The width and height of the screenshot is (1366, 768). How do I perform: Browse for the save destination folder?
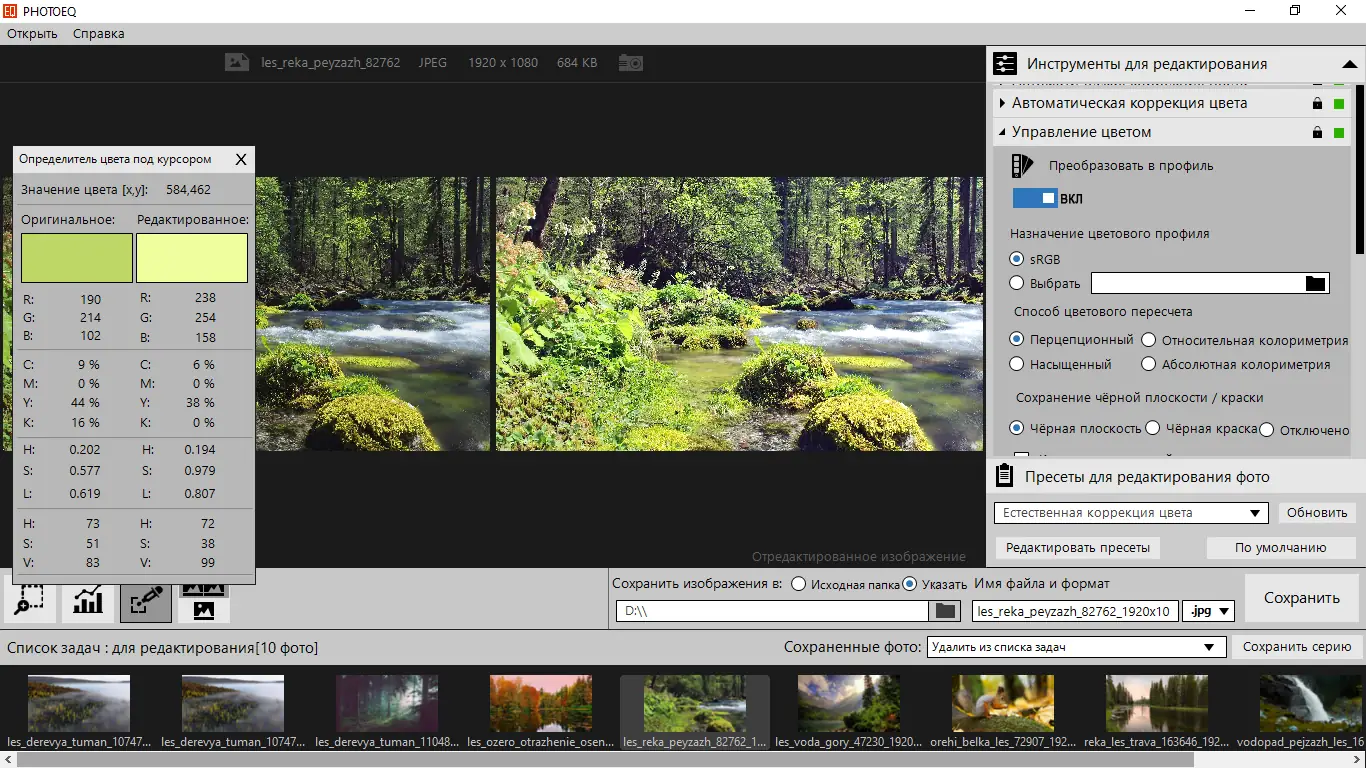tap(944, 611)
